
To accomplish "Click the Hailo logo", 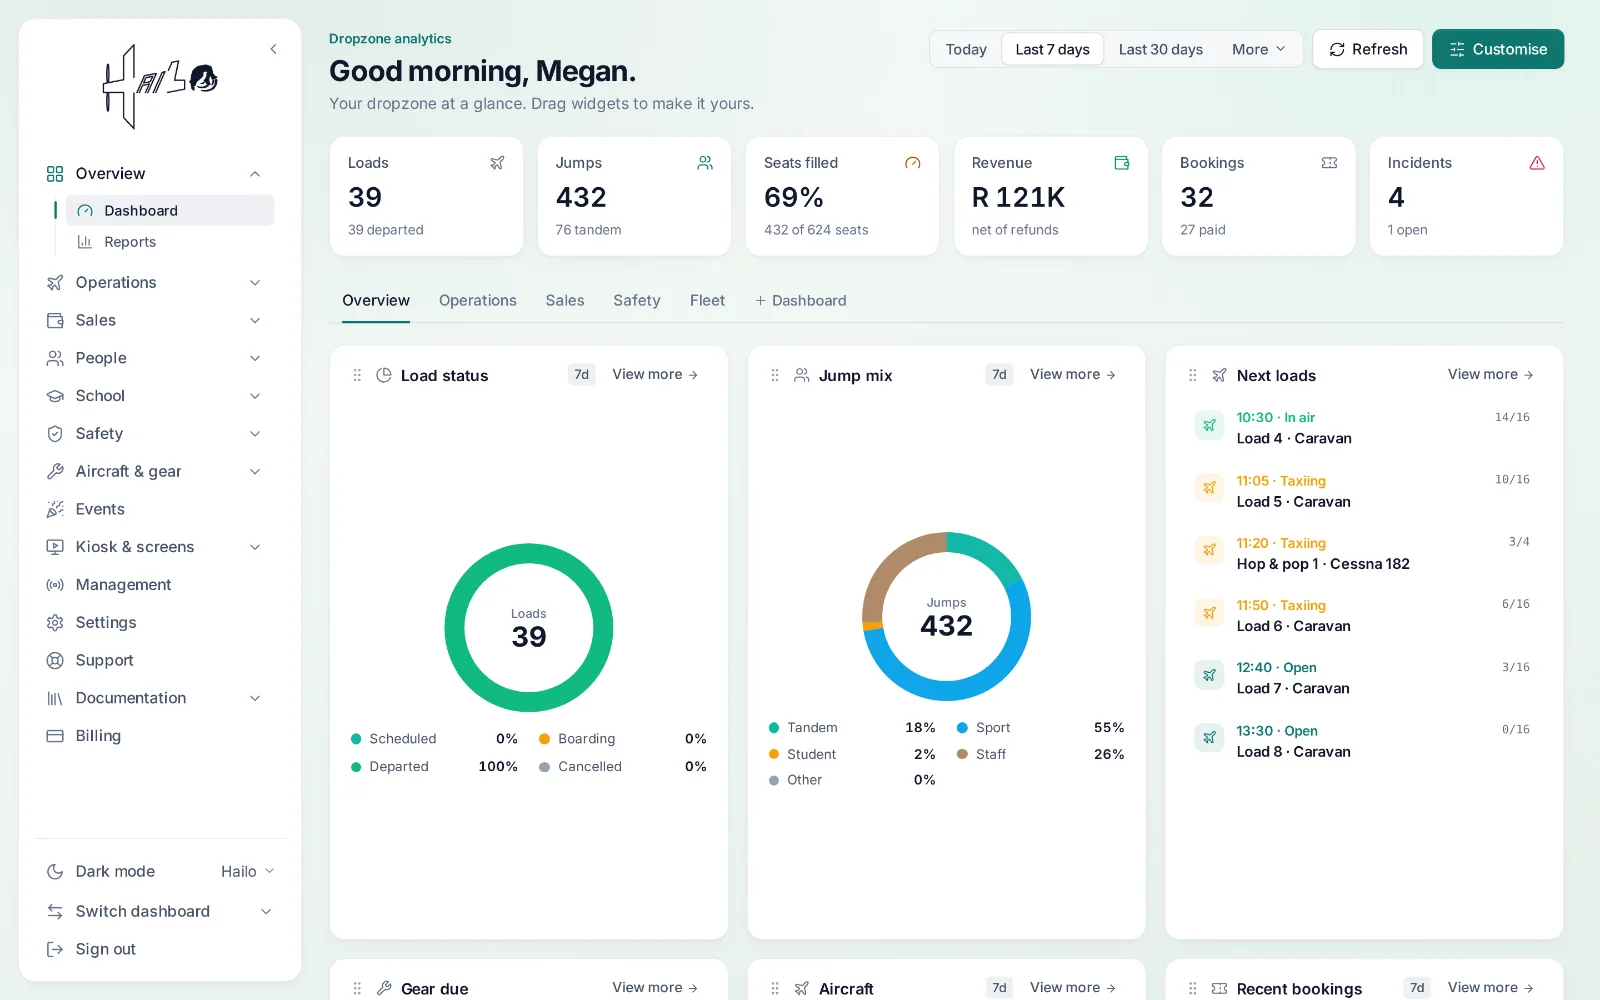I will click(x=160, y=86).
